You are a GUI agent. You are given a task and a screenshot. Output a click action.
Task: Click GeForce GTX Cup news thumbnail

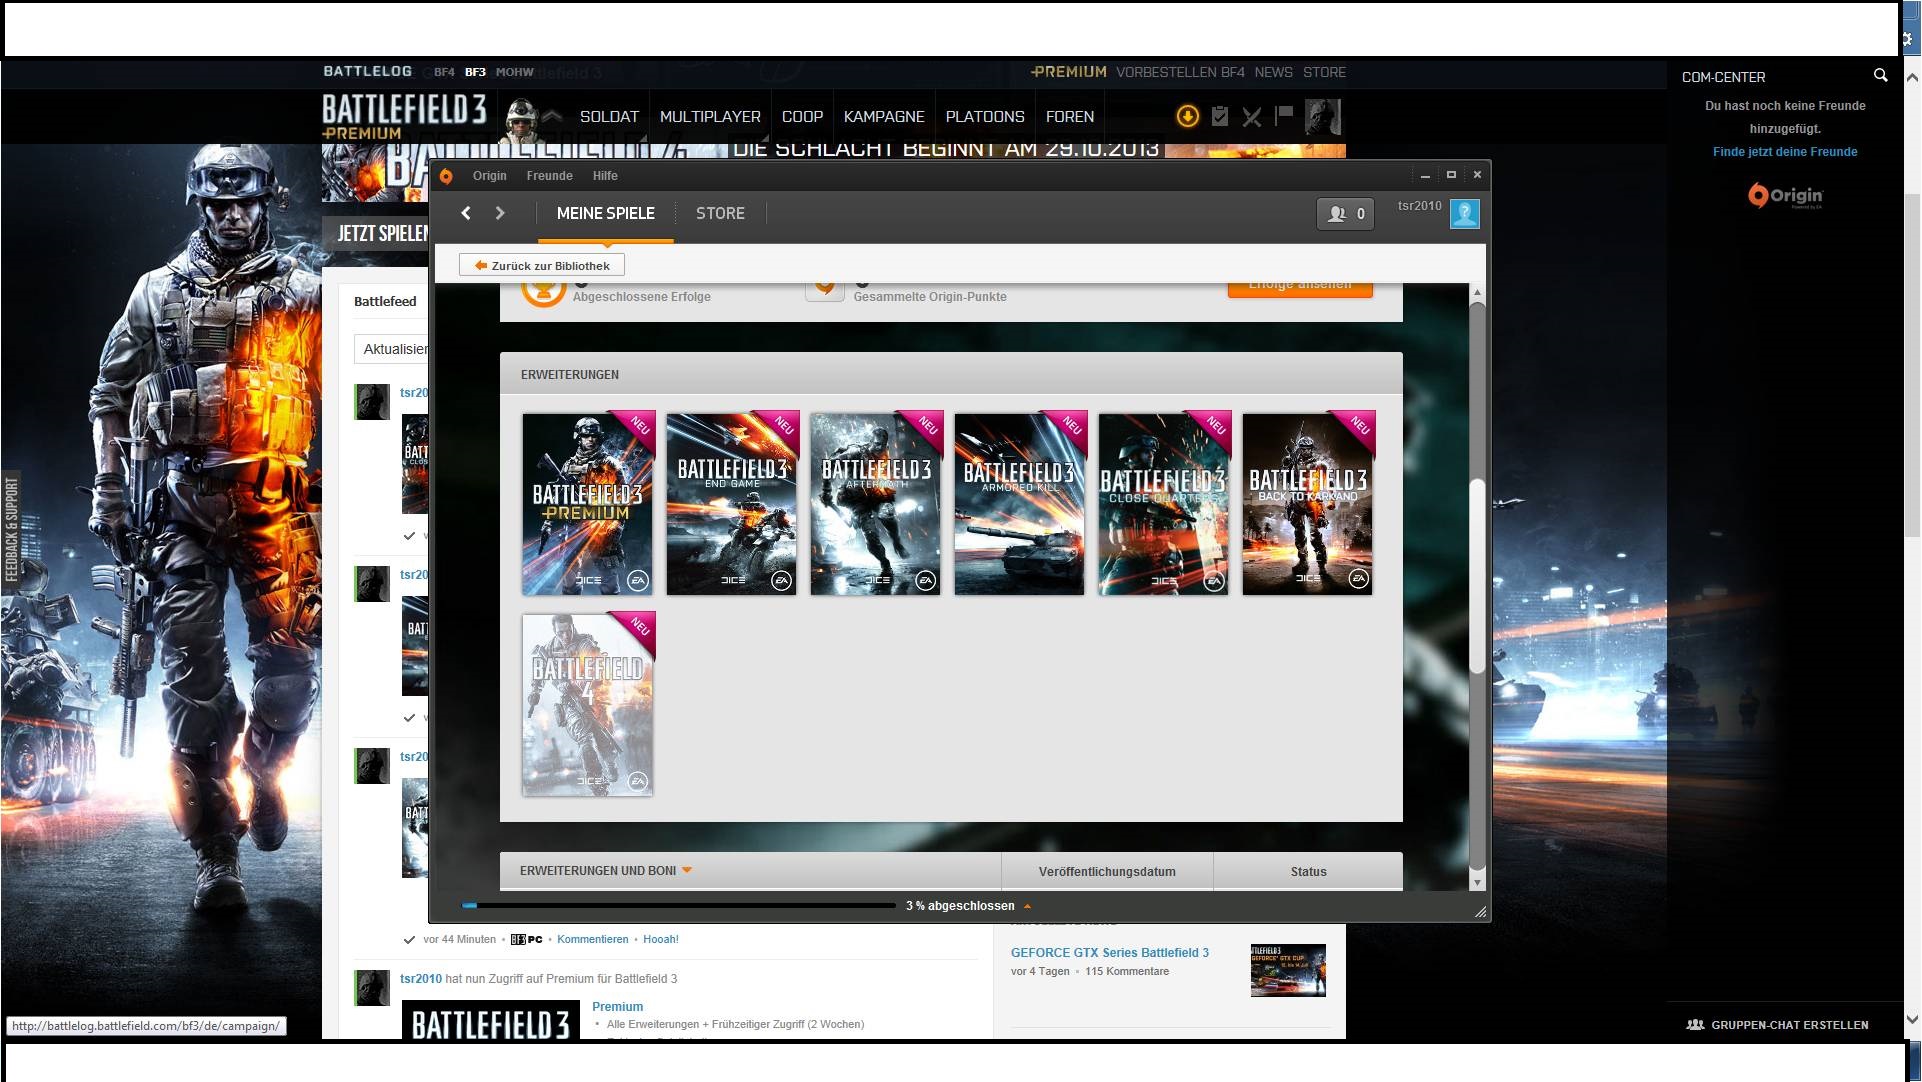click(x=1288, y=970)
